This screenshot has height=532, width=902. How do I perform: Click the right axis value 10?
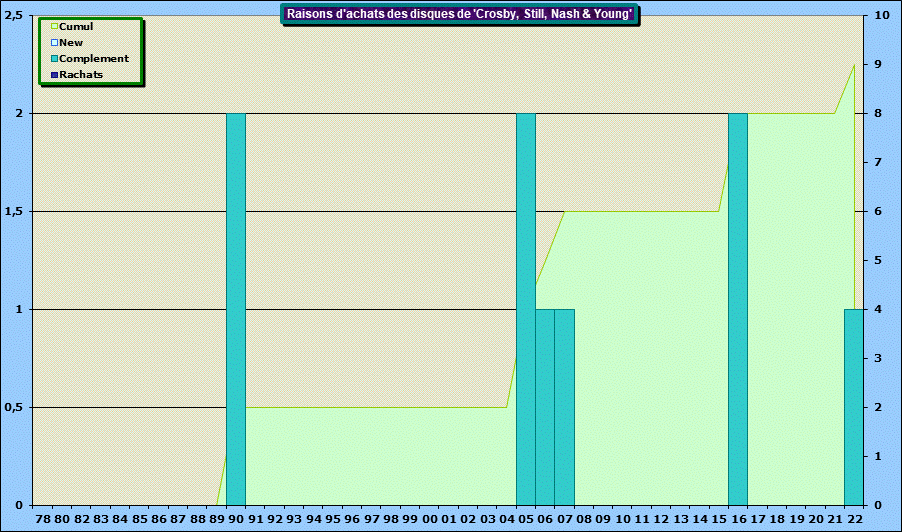tap(881, 16)
